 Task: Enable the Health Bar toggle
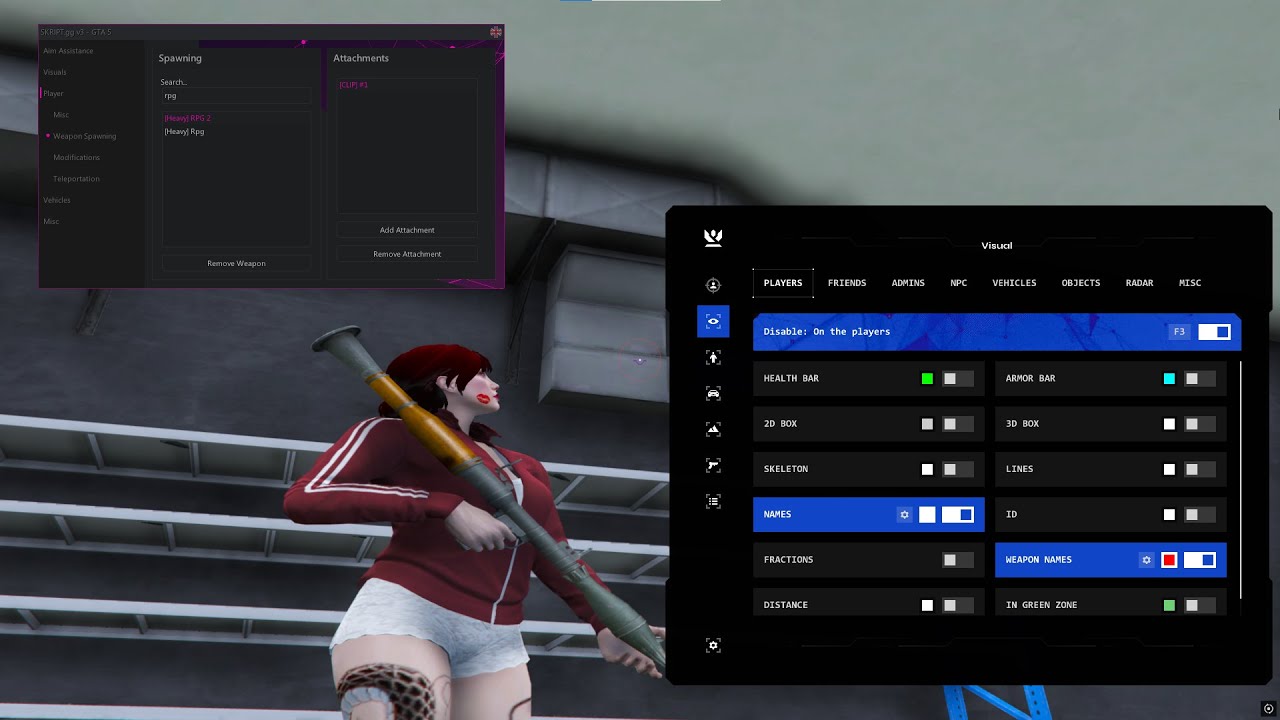coord(958,379)
